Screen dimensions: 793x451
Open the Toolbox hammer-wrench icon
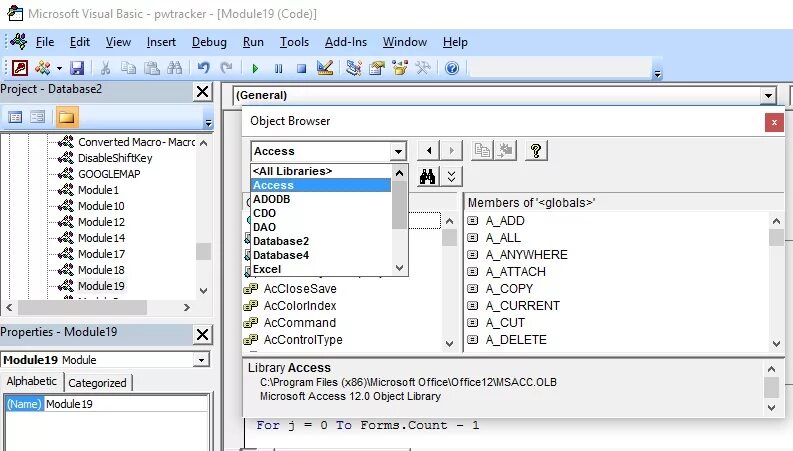[x=423, y=68]
